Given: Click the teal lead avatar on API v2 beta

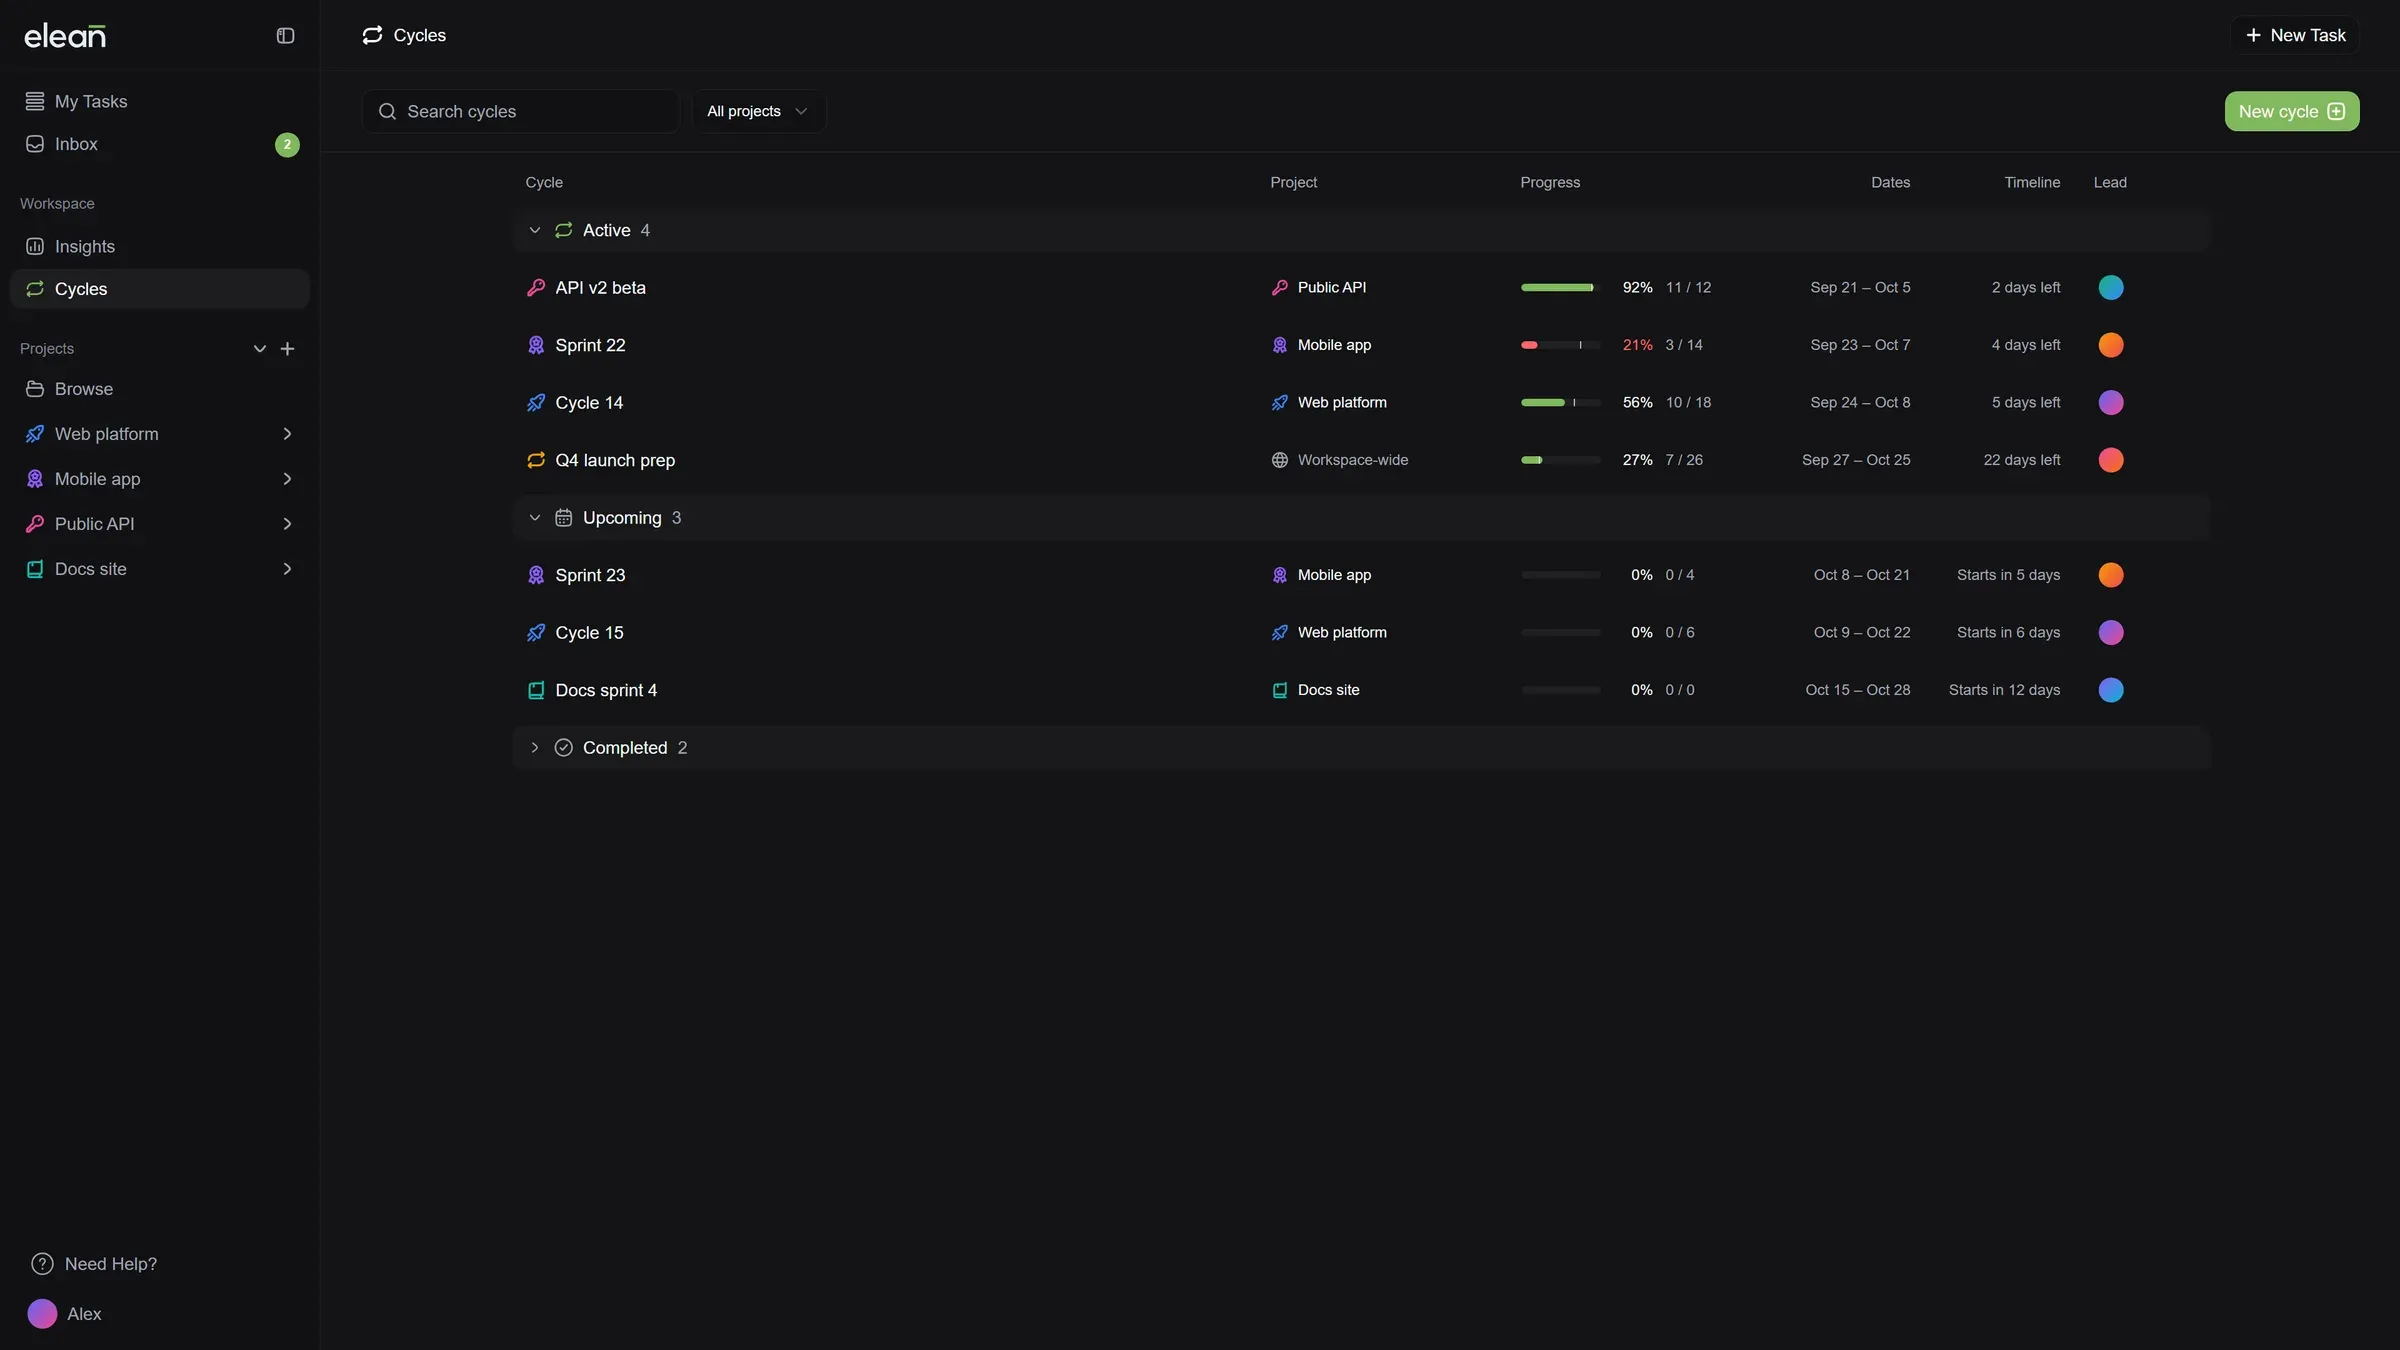Looking at the screenshot, I should click(x=2110, y=288).
